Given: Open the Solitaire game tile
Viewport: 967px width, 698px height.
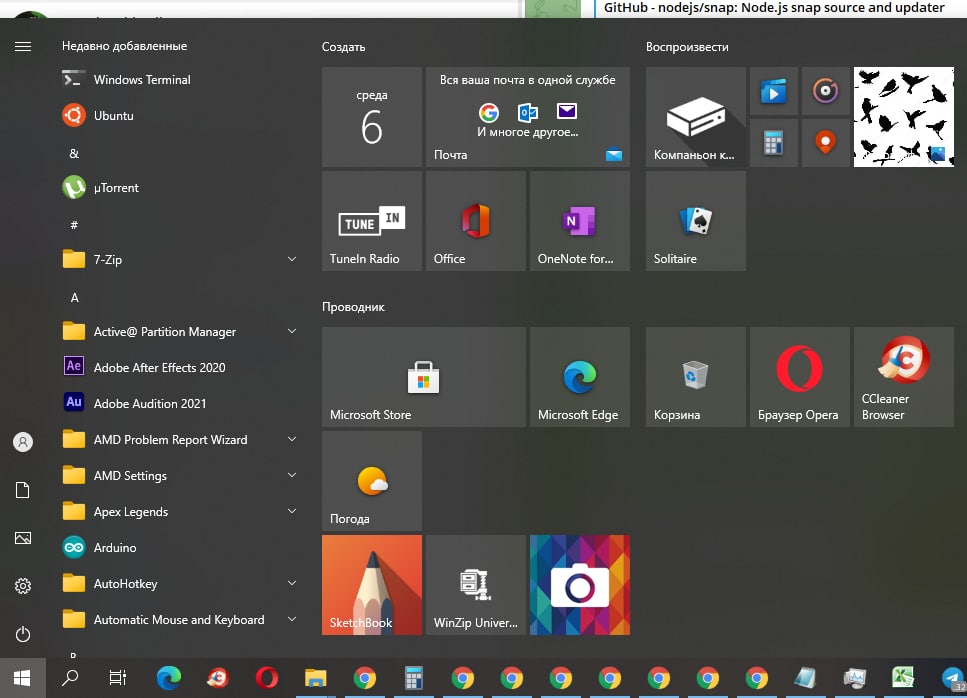Looking at the screenshot, I should [x=695, y=221].
